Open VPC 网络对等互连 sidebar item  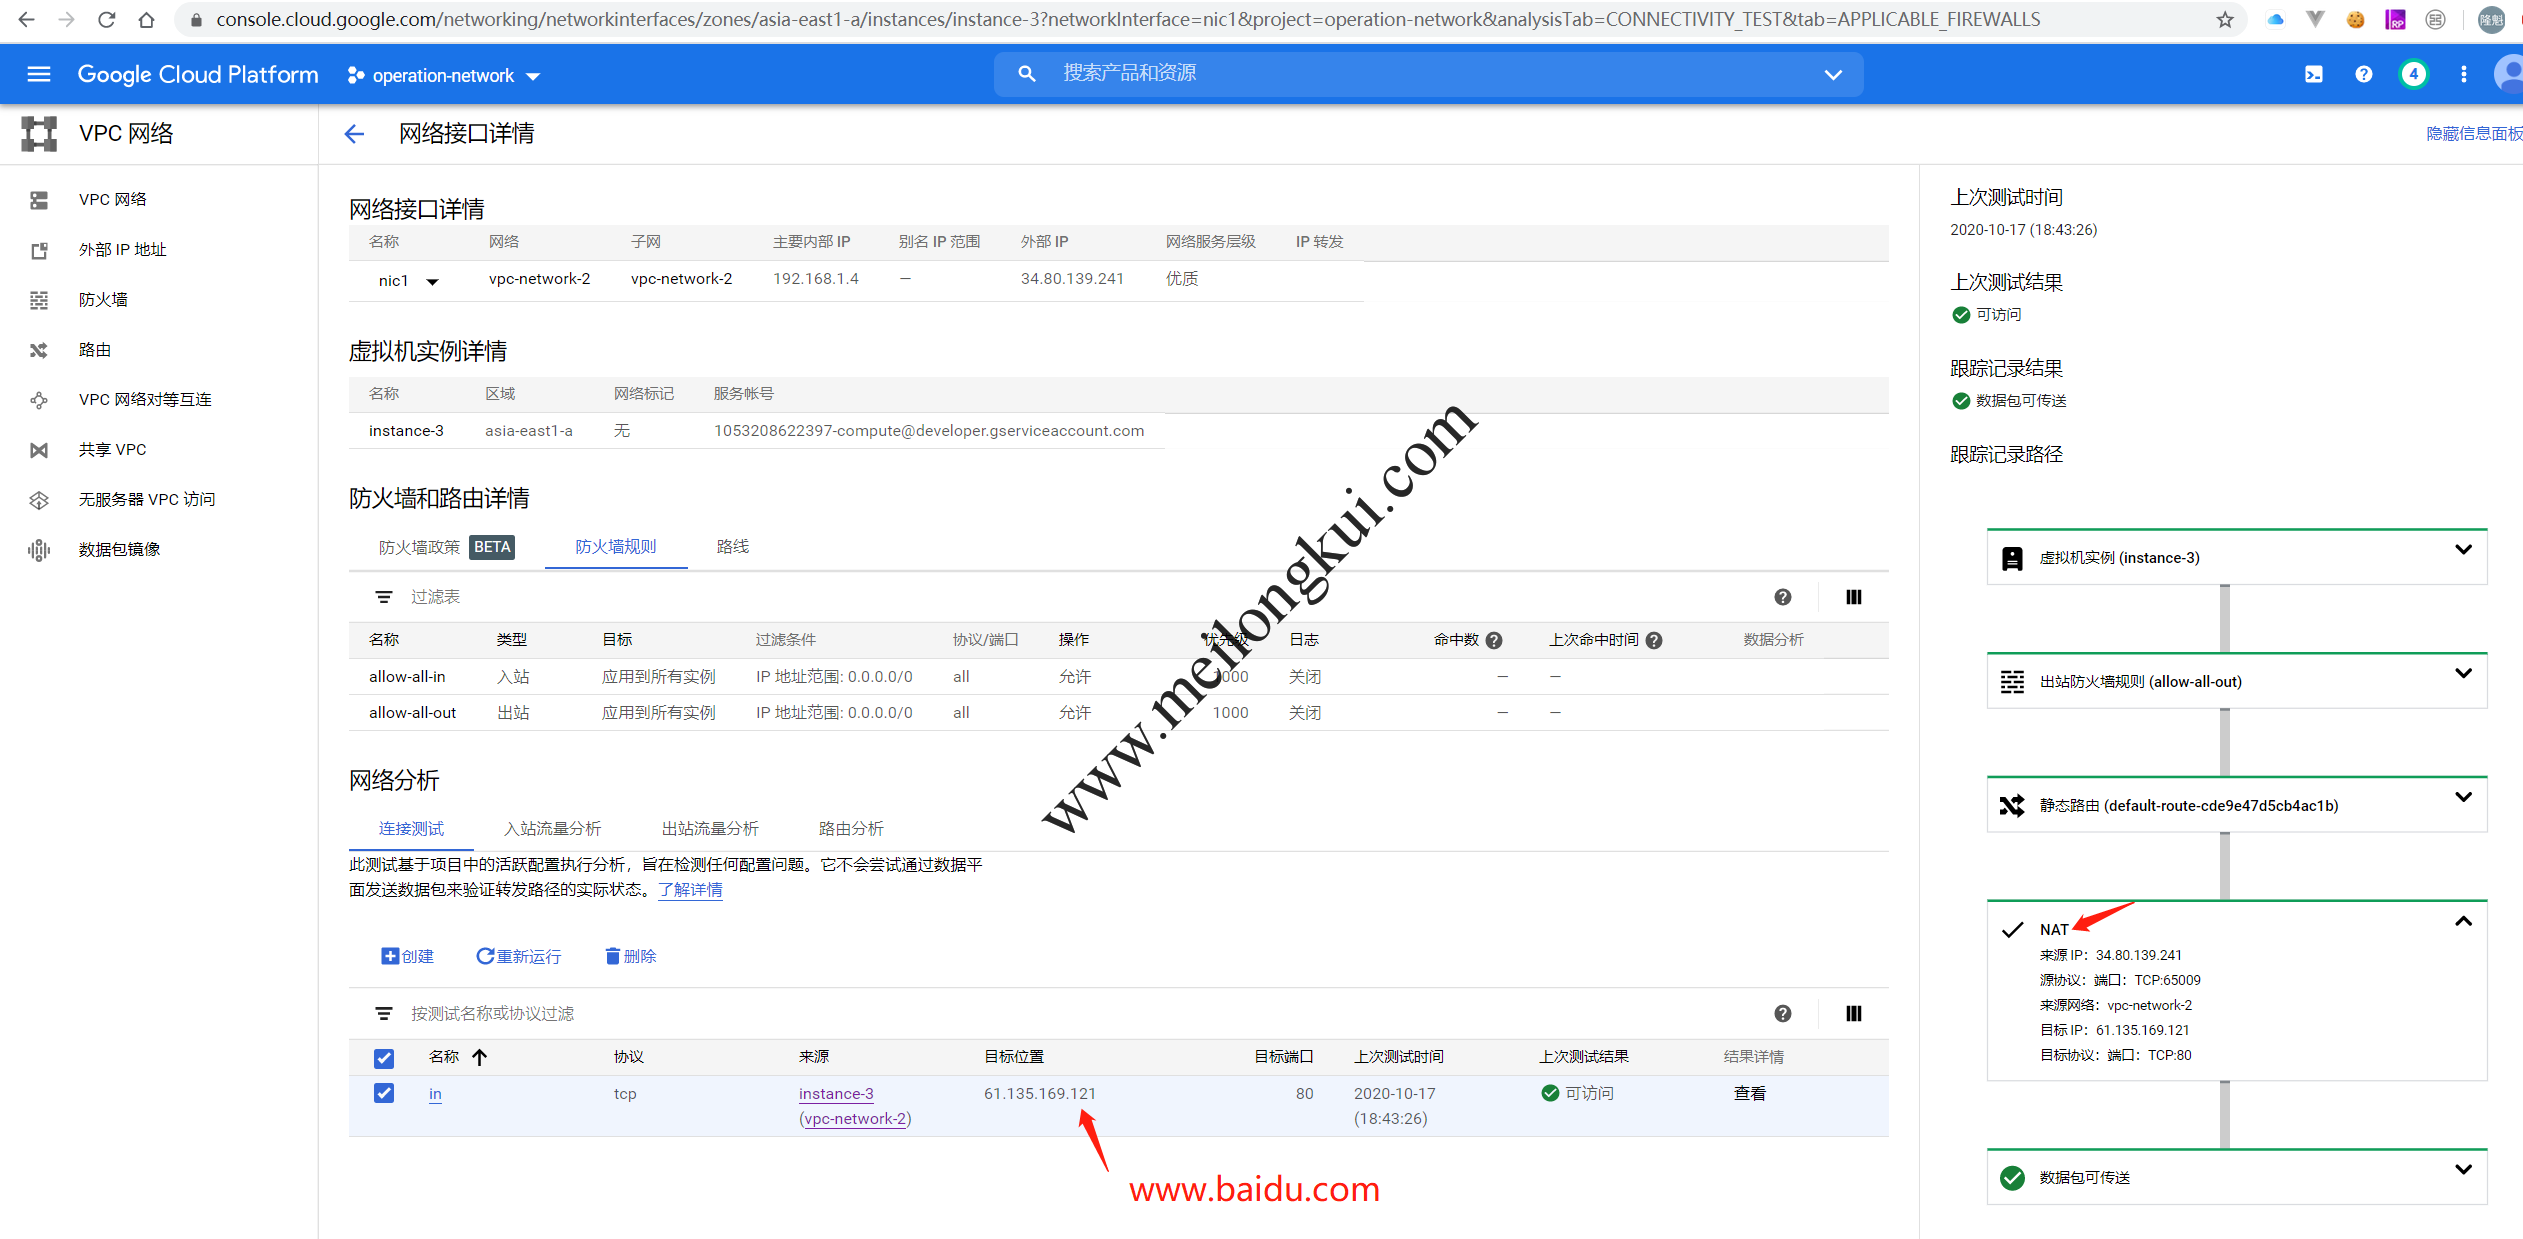145,399
